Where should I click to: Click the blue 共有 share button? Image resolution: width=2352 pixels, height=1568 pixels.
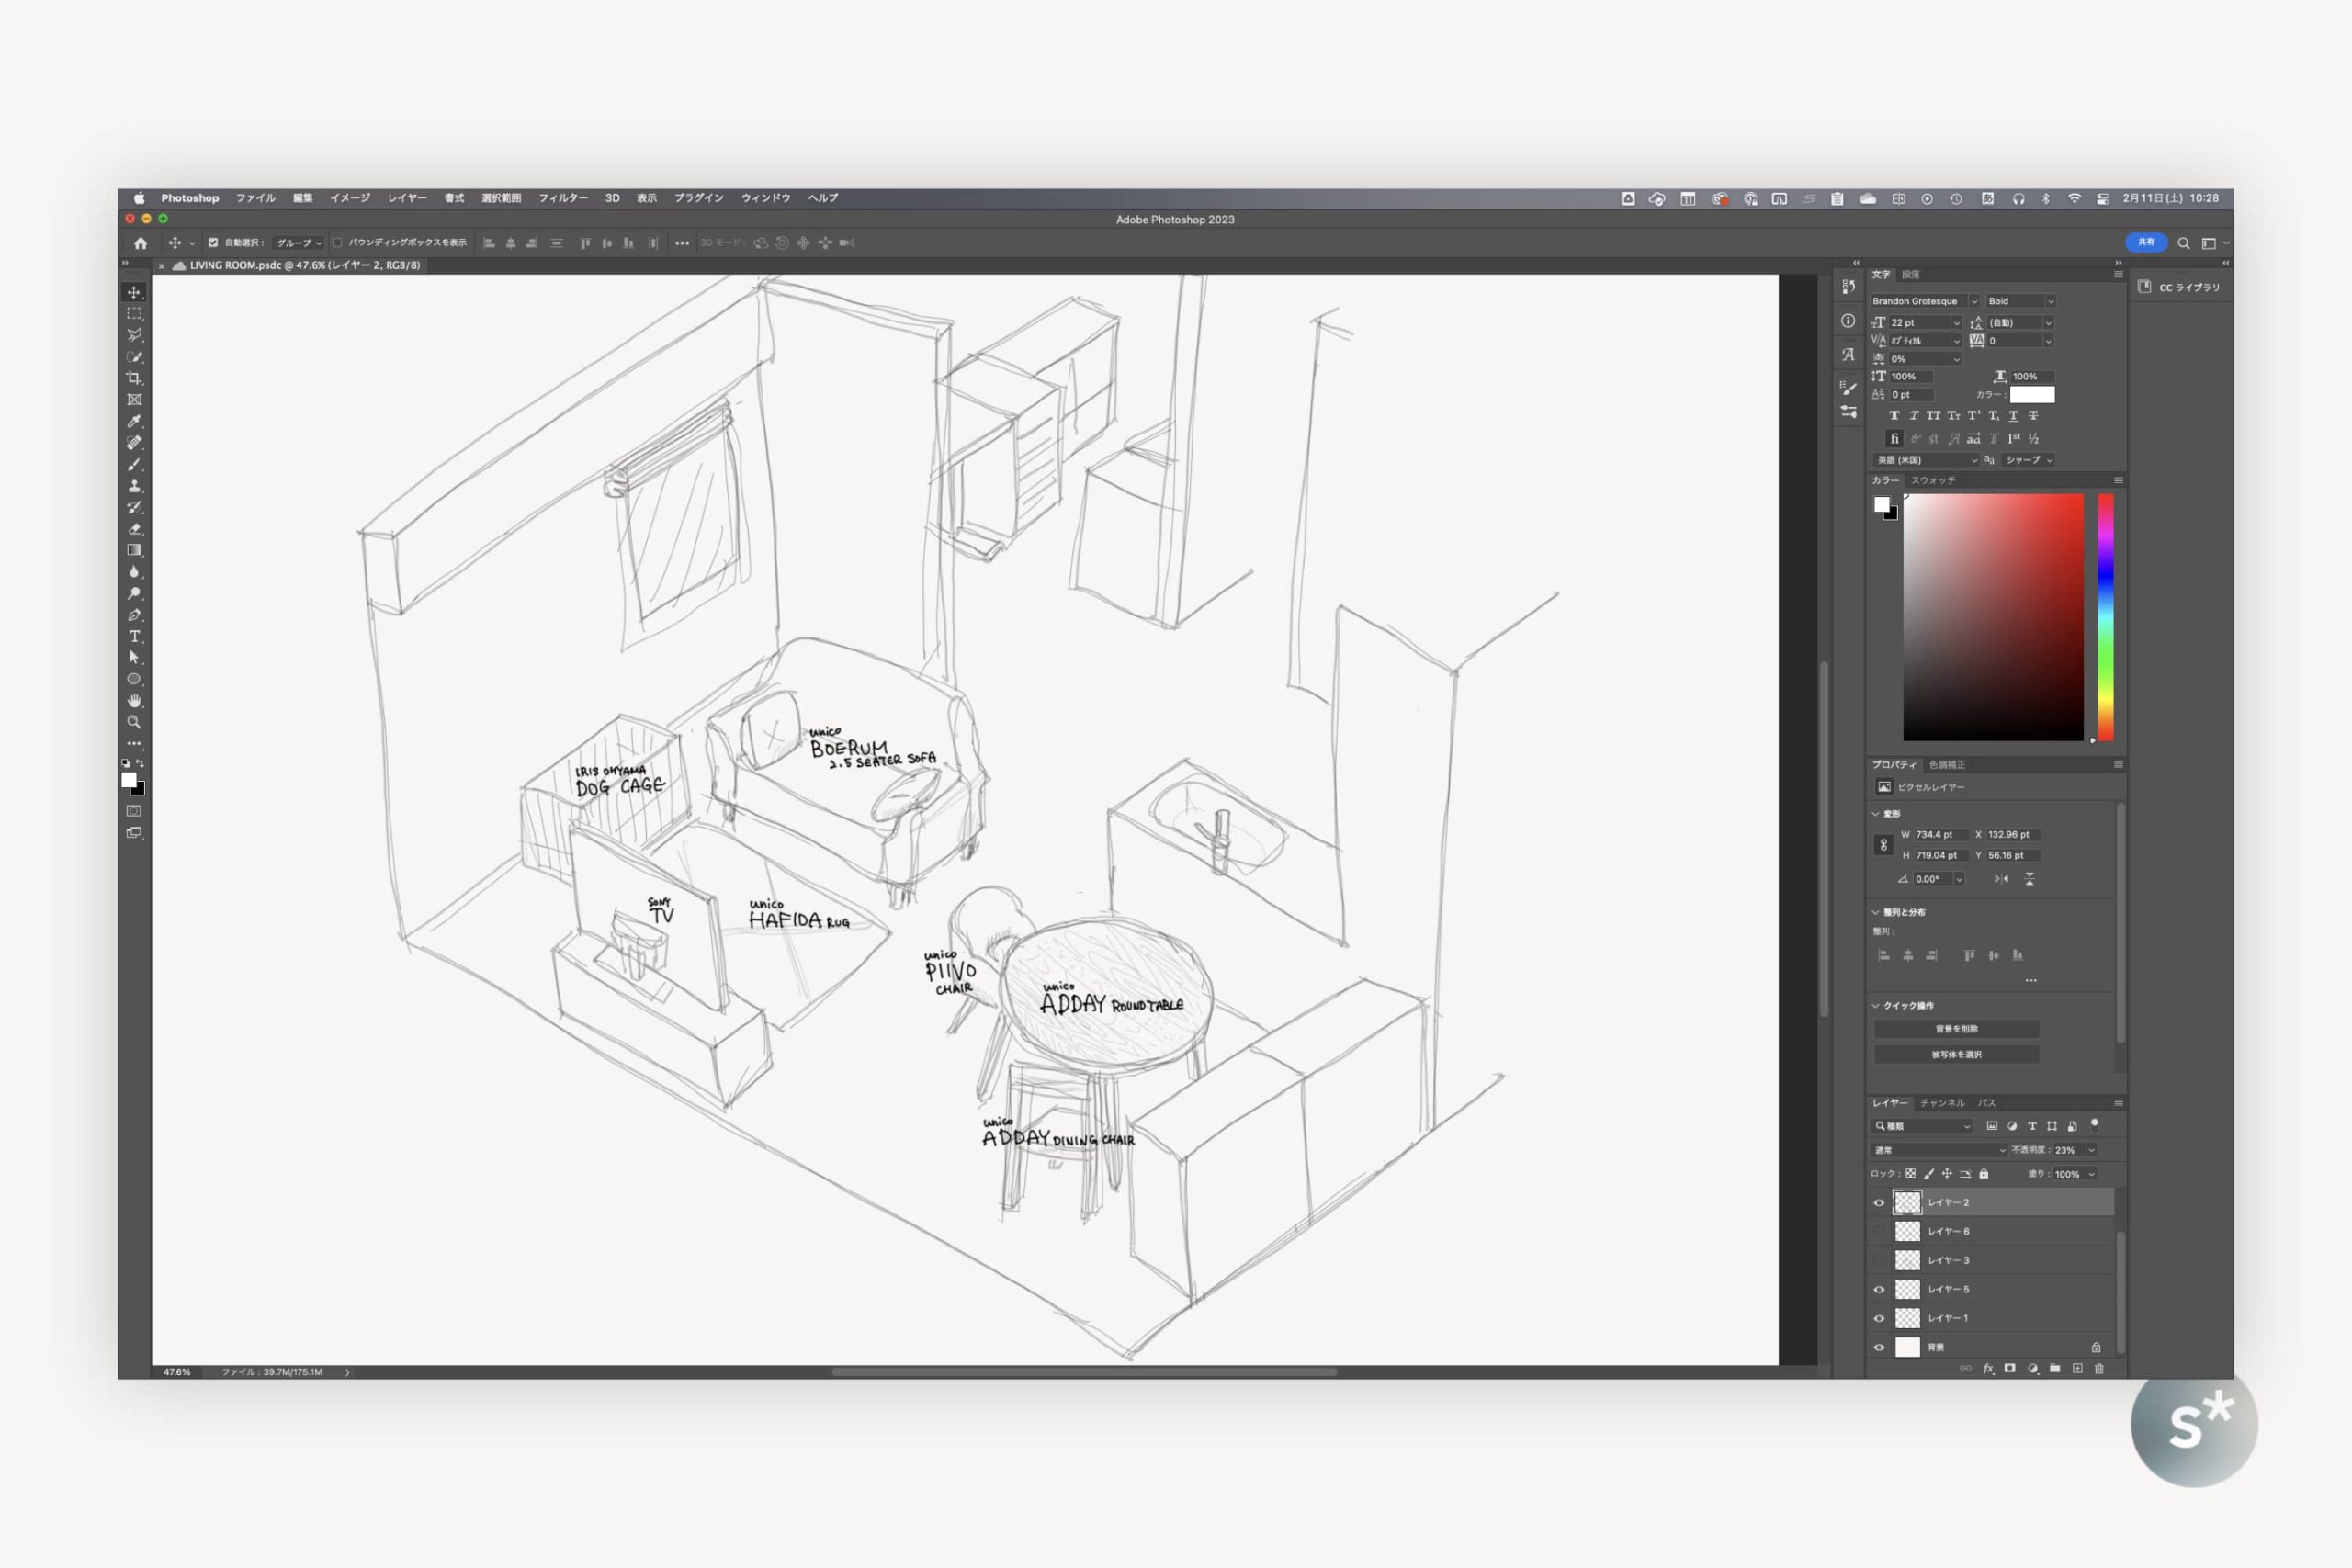point(2145,243)
